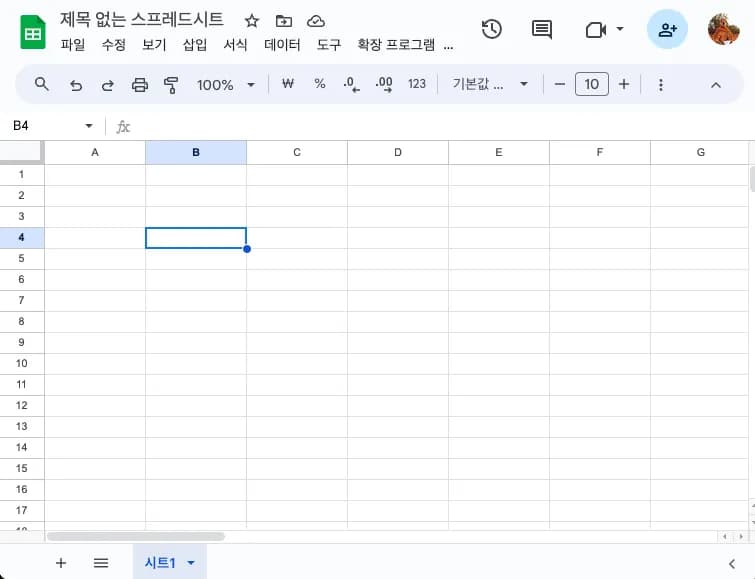The image size is (755, 579).
Task: Collapse the toolbar with up chevron
Action: (x=716, y=85)
